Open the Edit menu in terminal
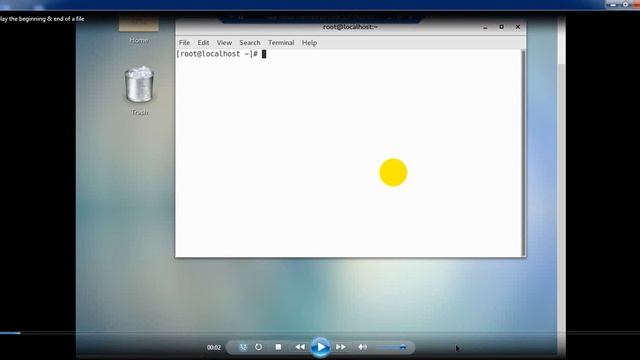Image resolution: width=640 pixels, height=360 pixels. pos(203,42)
